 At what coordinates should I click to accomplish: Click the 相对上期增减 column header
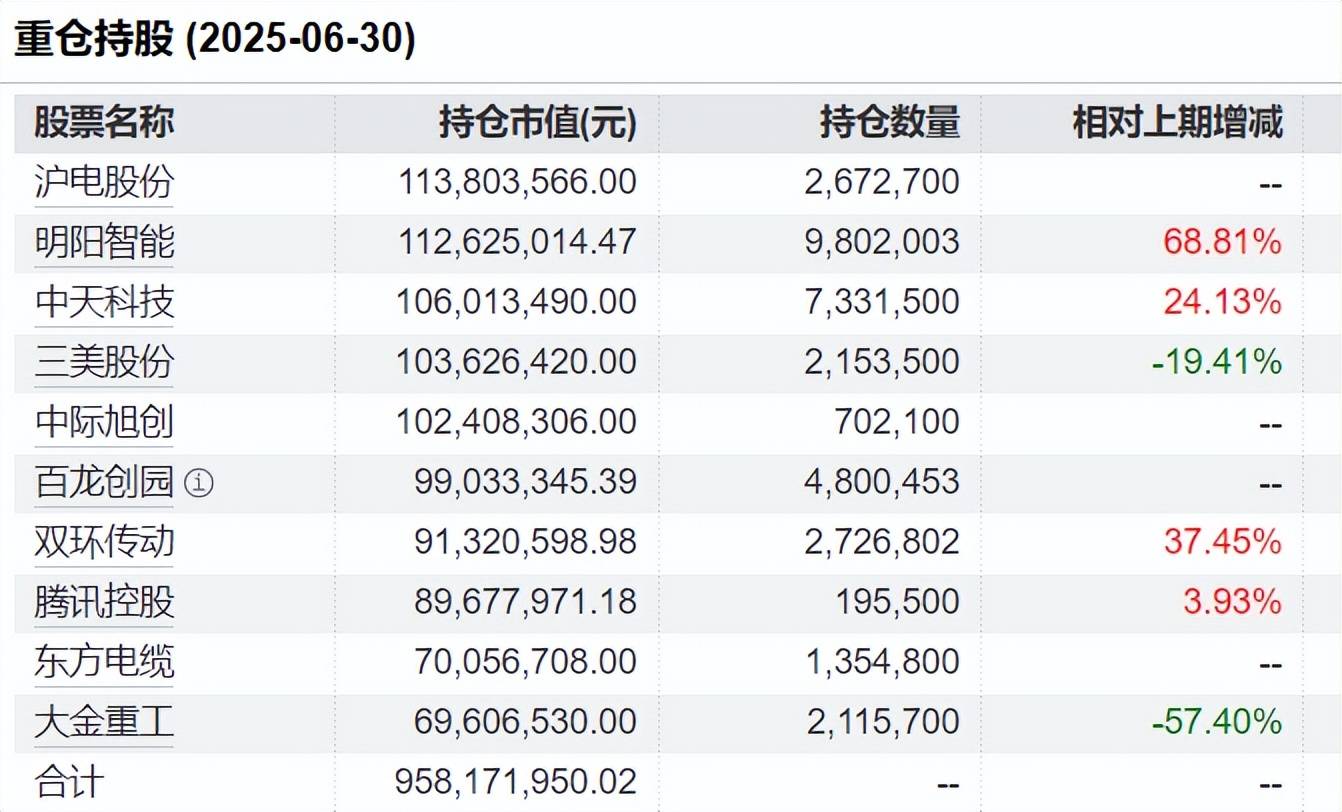coord(1177,123)
